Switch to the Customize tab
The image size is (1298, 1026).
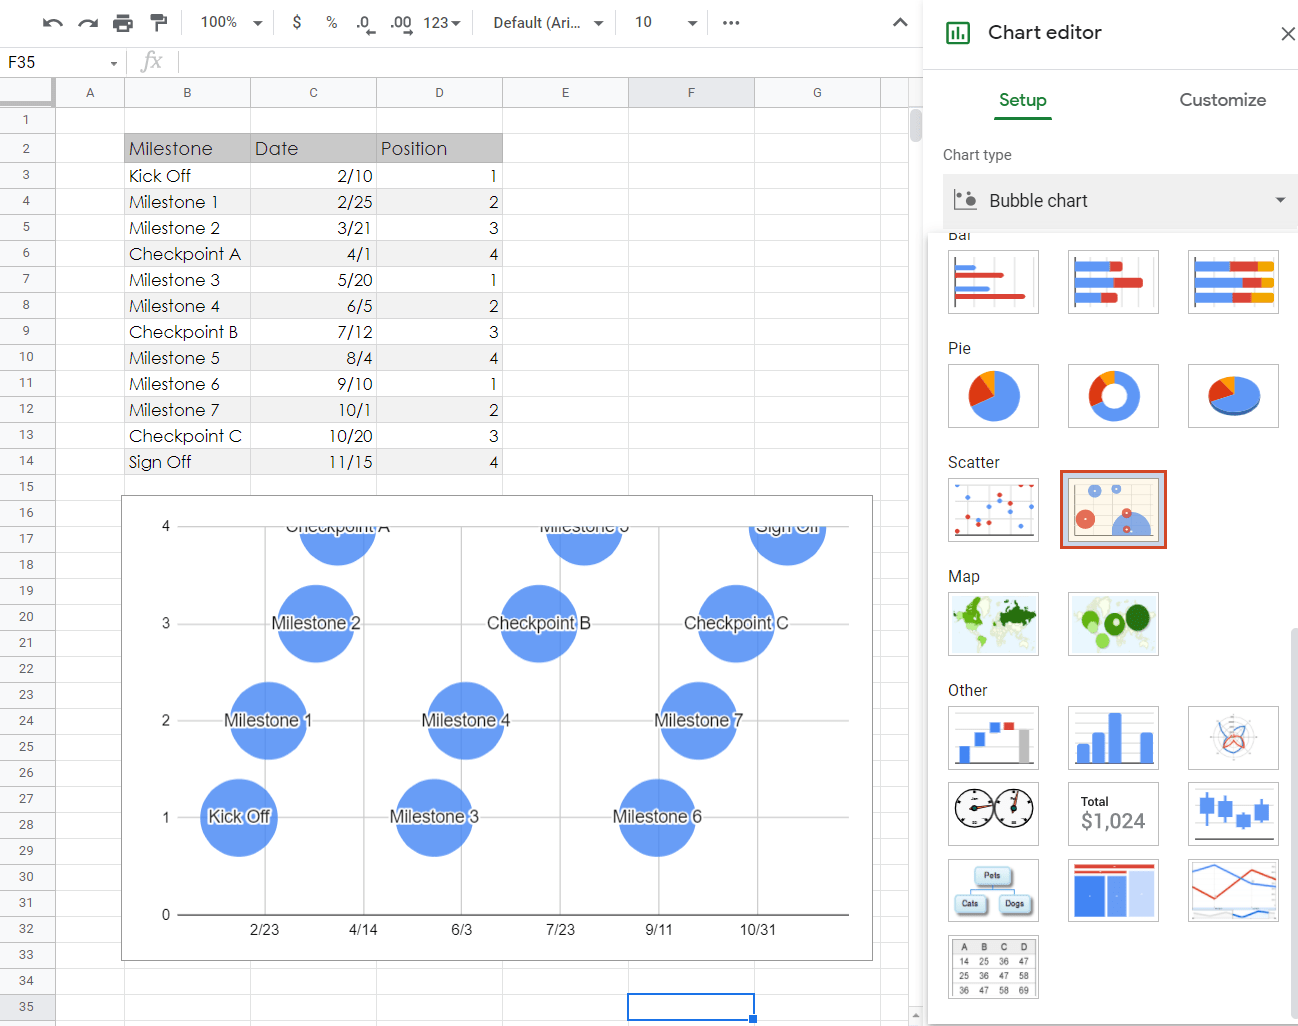1221,100
